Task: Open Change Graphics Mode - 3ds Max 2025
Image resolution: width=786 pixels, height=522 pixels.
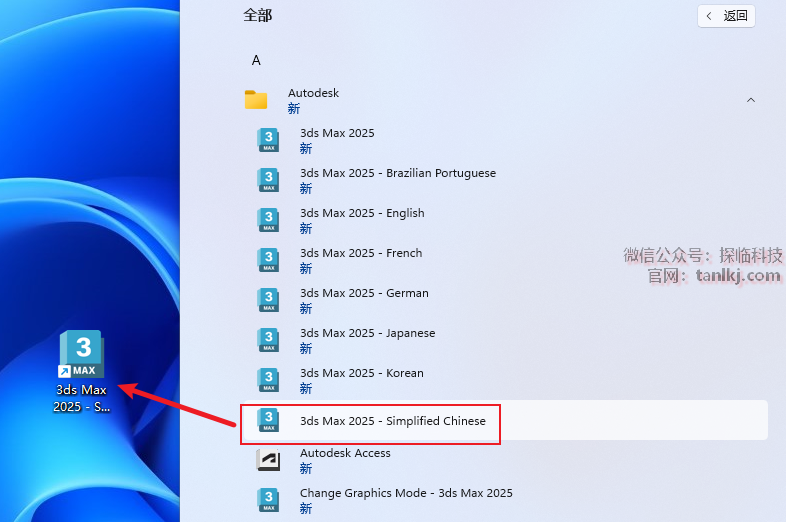Action: [x=406, y=493]
